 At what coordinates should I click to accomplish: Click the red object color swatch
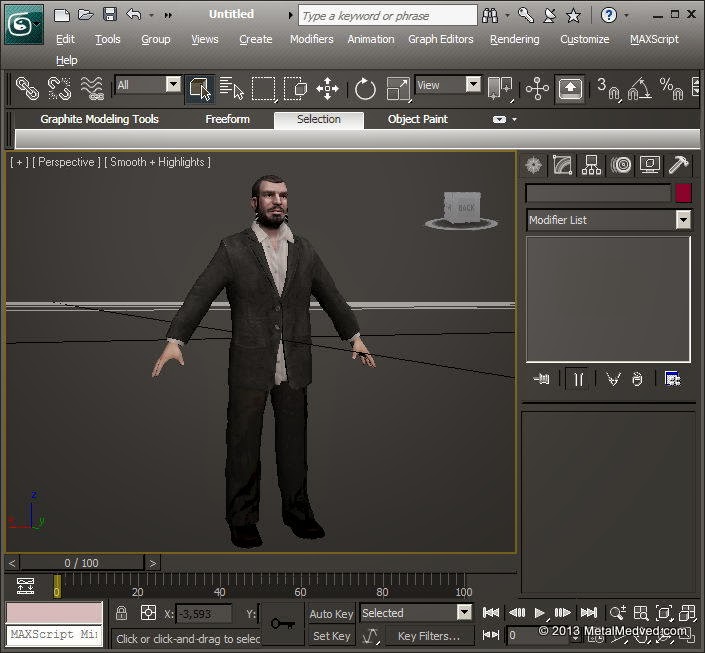[x=683, y=193]
